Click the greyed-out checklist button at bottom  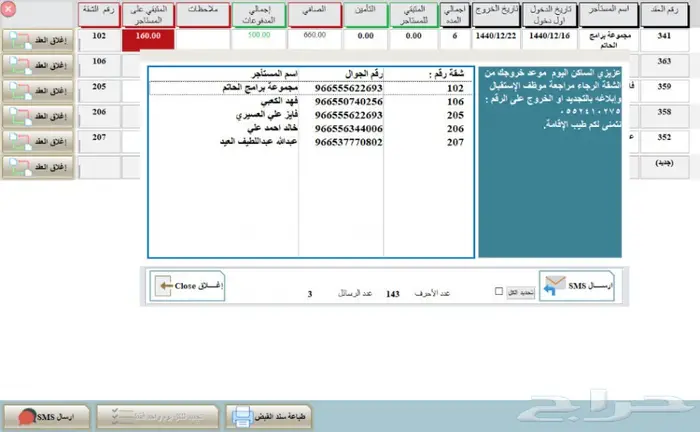pyautogui.click(x=157, y=417)
